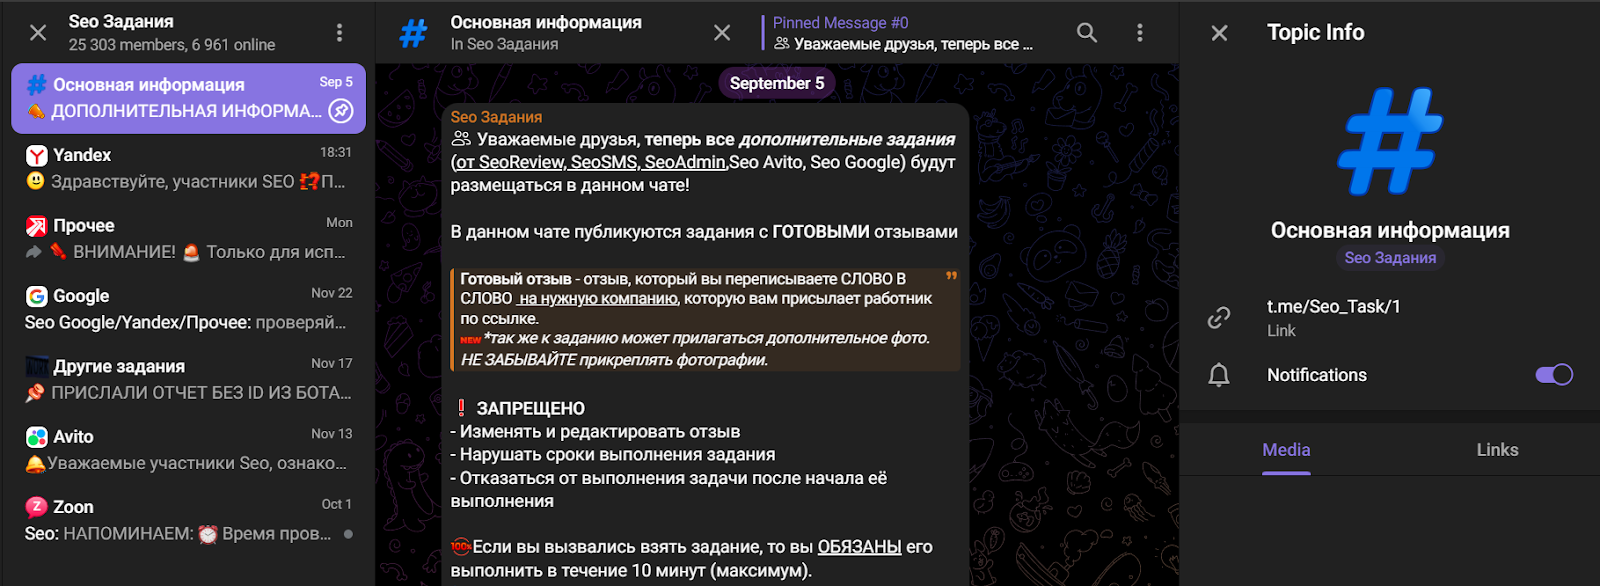1600x586 pixels.
Task: Click the Google topic G icon
Action: [x=37, y=296]
